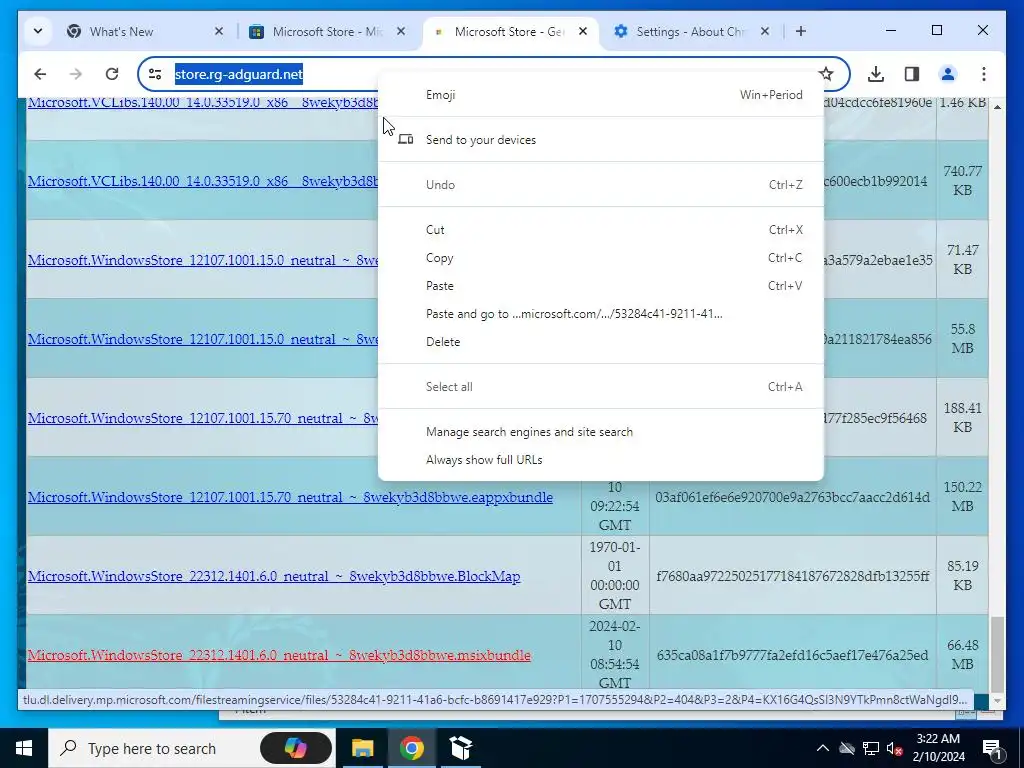Click the 85.19 KB size cell

(x=962, y=575)
